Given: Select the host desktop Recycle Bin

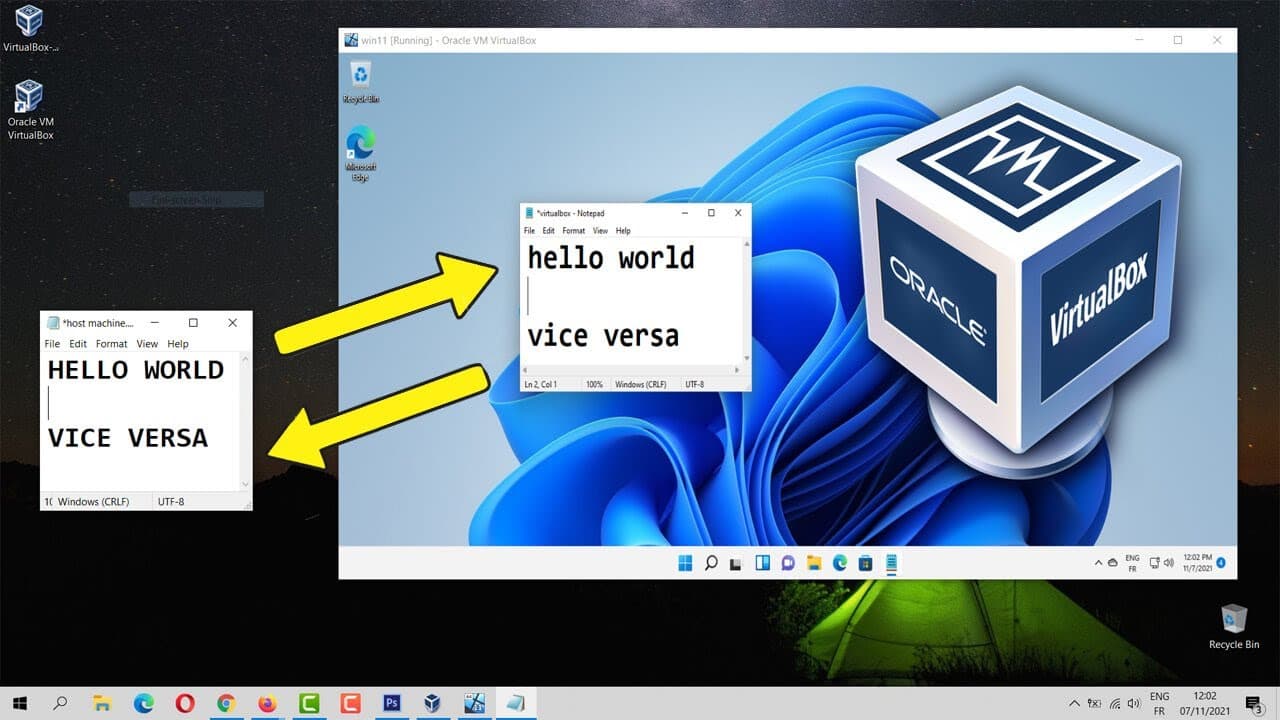Looking at the screenshot, I should [x=1234, y=626].
